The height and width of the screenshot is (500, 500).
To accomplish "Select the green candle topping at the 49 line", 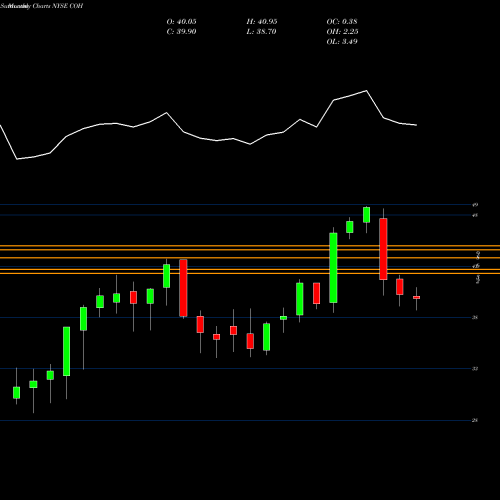I will [x=366, y=215].
